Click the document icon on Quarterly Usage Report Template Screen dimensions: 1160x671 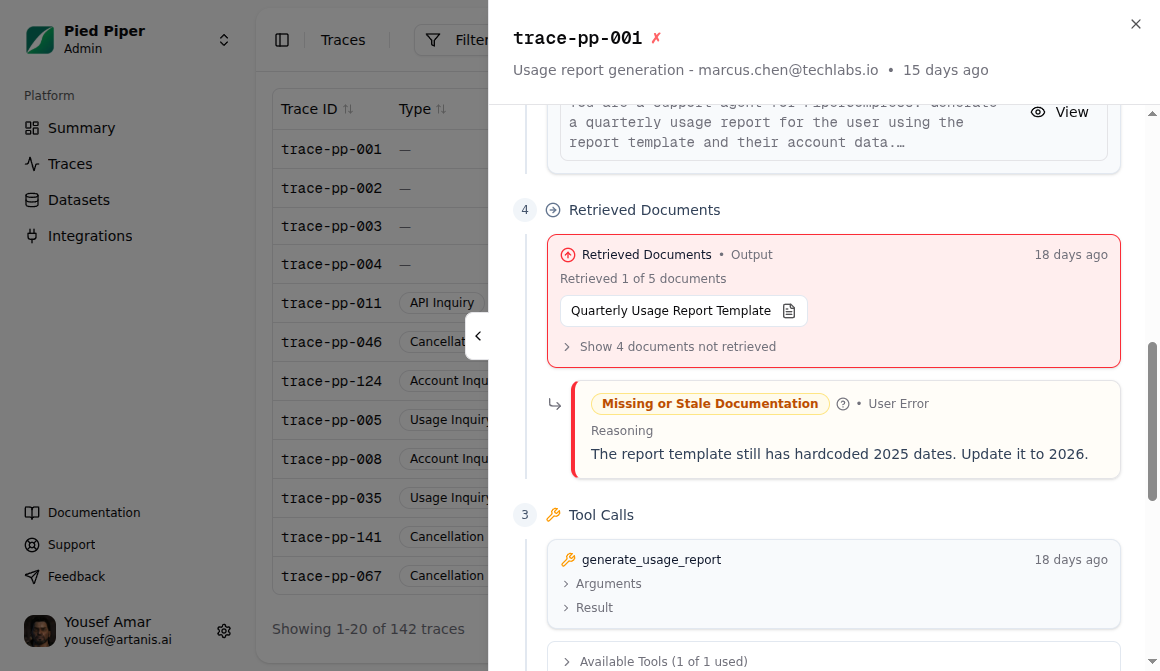point(789,311)
